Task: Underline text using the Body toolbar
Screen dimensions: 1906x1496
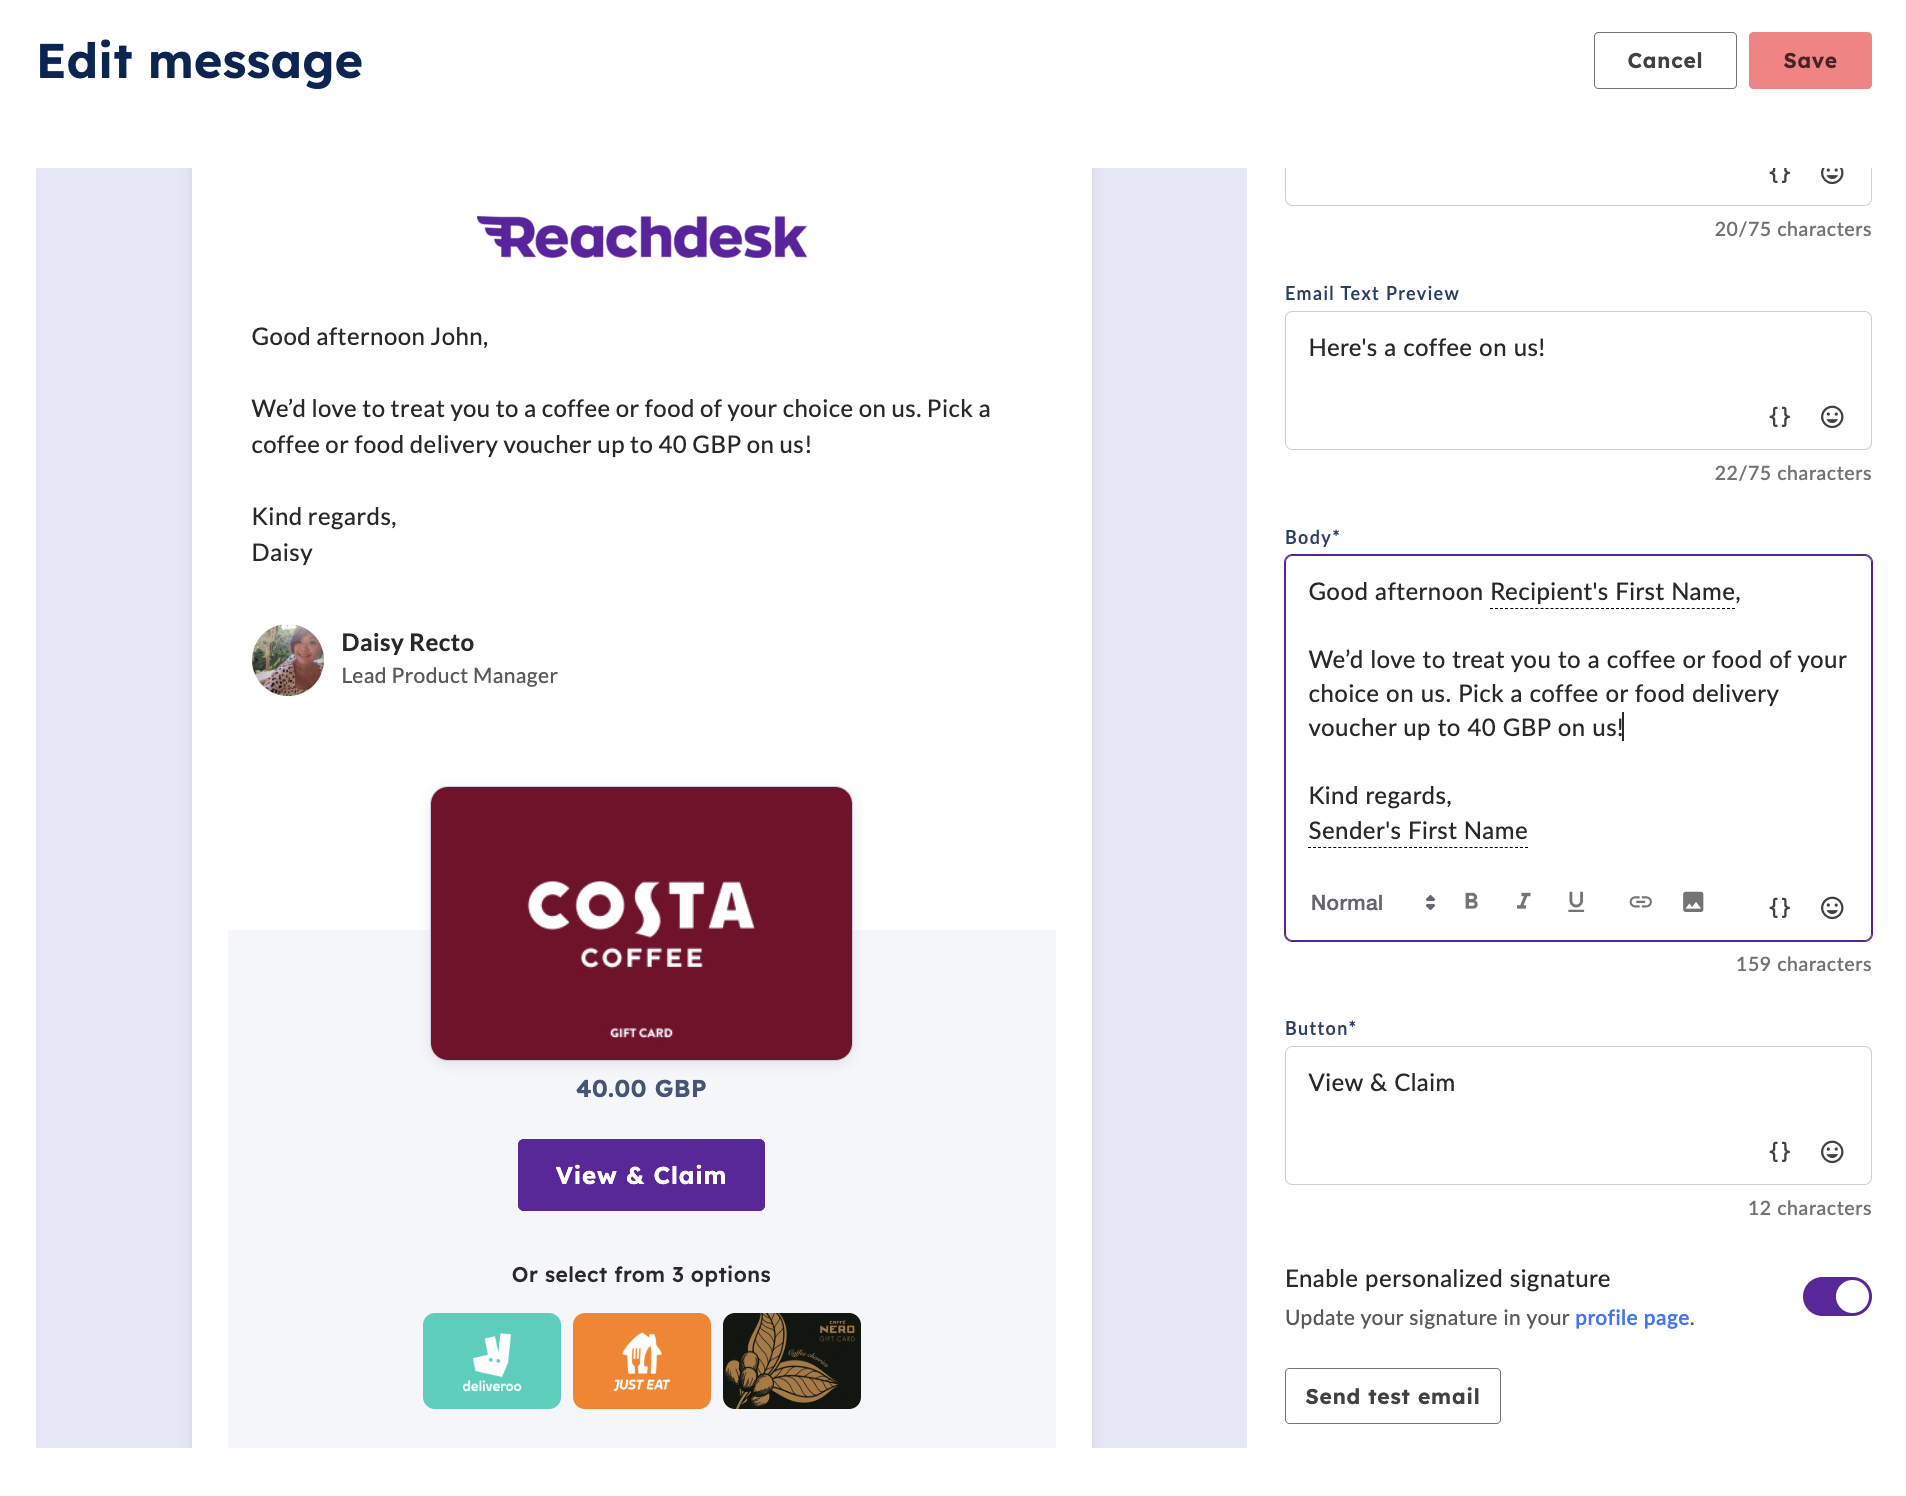Action: click(x=1576, y=902)
